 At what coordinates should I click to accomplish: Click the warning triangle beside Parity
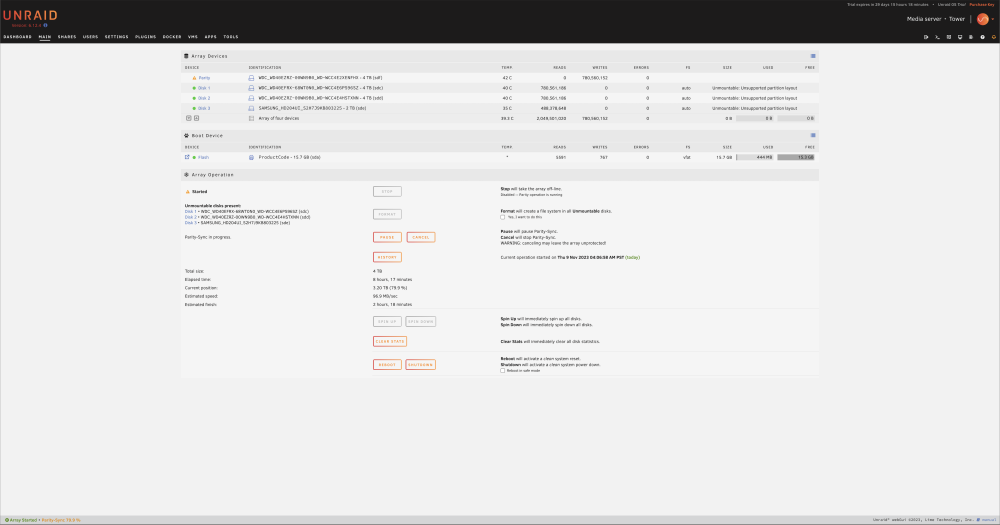coord(194,78)
